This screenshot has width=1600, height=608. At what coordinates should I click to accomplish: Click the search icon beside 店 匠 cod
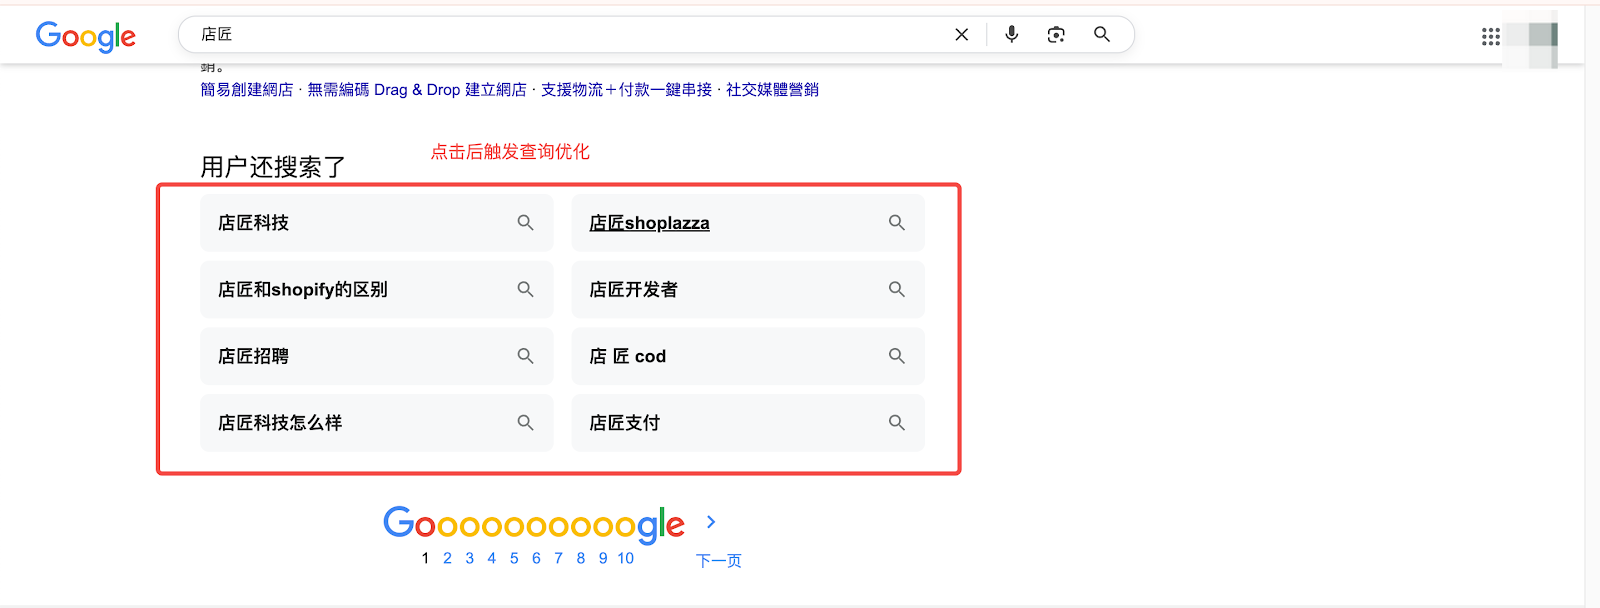click(x=897, y=356)
